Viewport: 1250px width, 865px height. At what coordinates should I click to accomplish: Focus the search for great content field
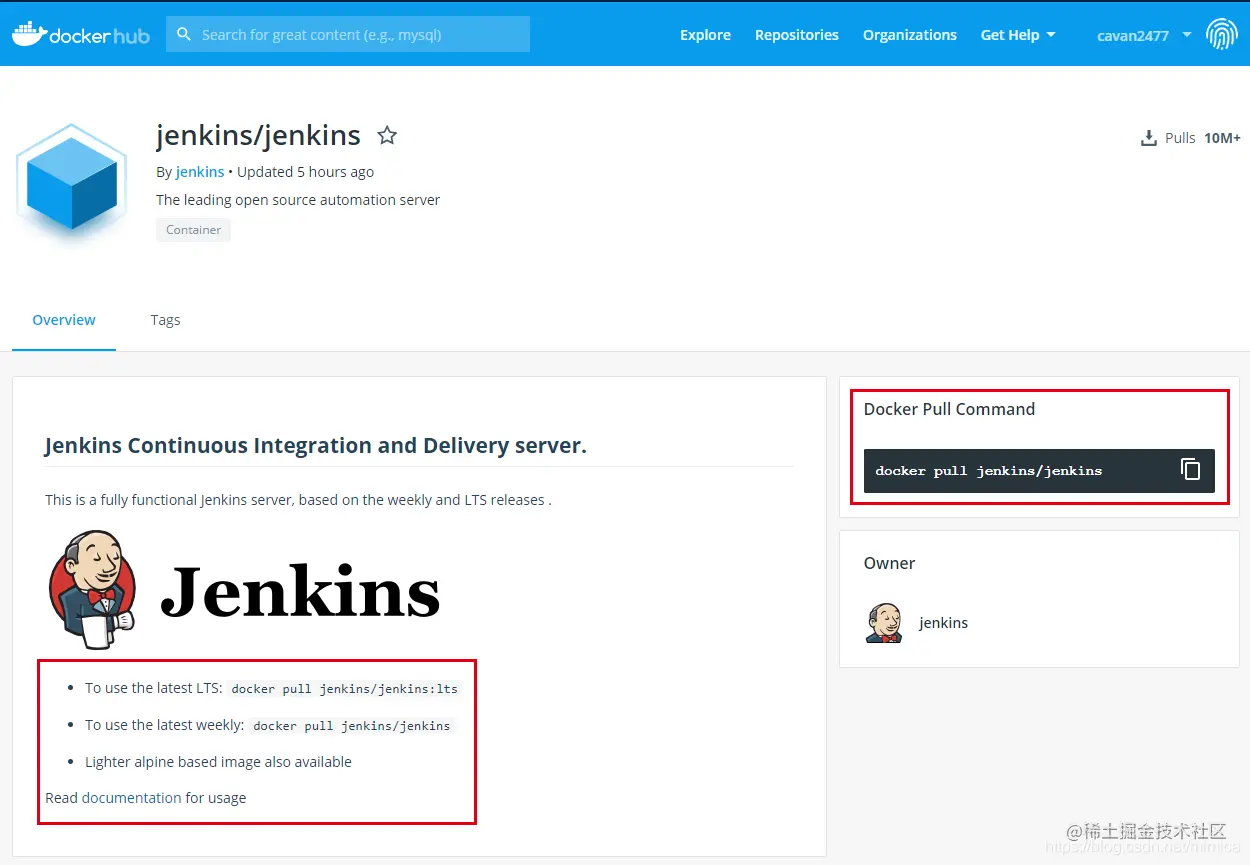tap(348, 34)
